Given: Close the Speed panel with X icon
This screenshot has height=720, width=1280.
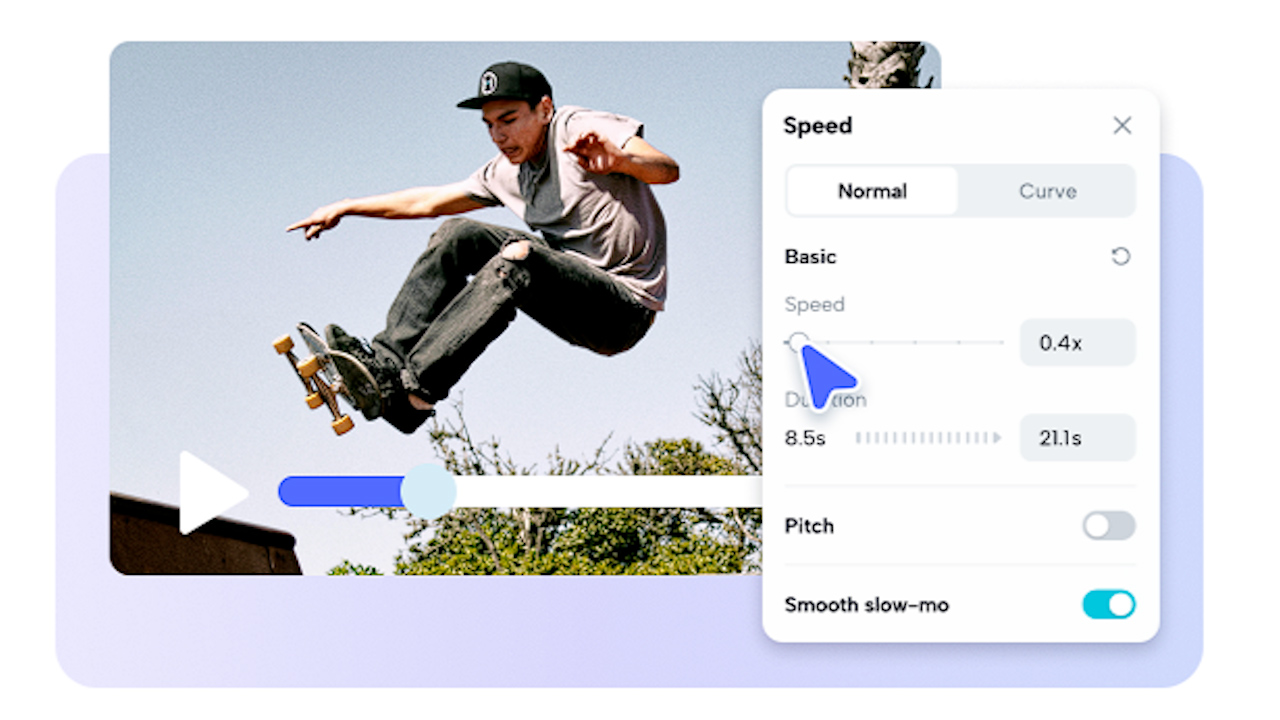Looking at the screenshot, I should tap(1122, 125).
